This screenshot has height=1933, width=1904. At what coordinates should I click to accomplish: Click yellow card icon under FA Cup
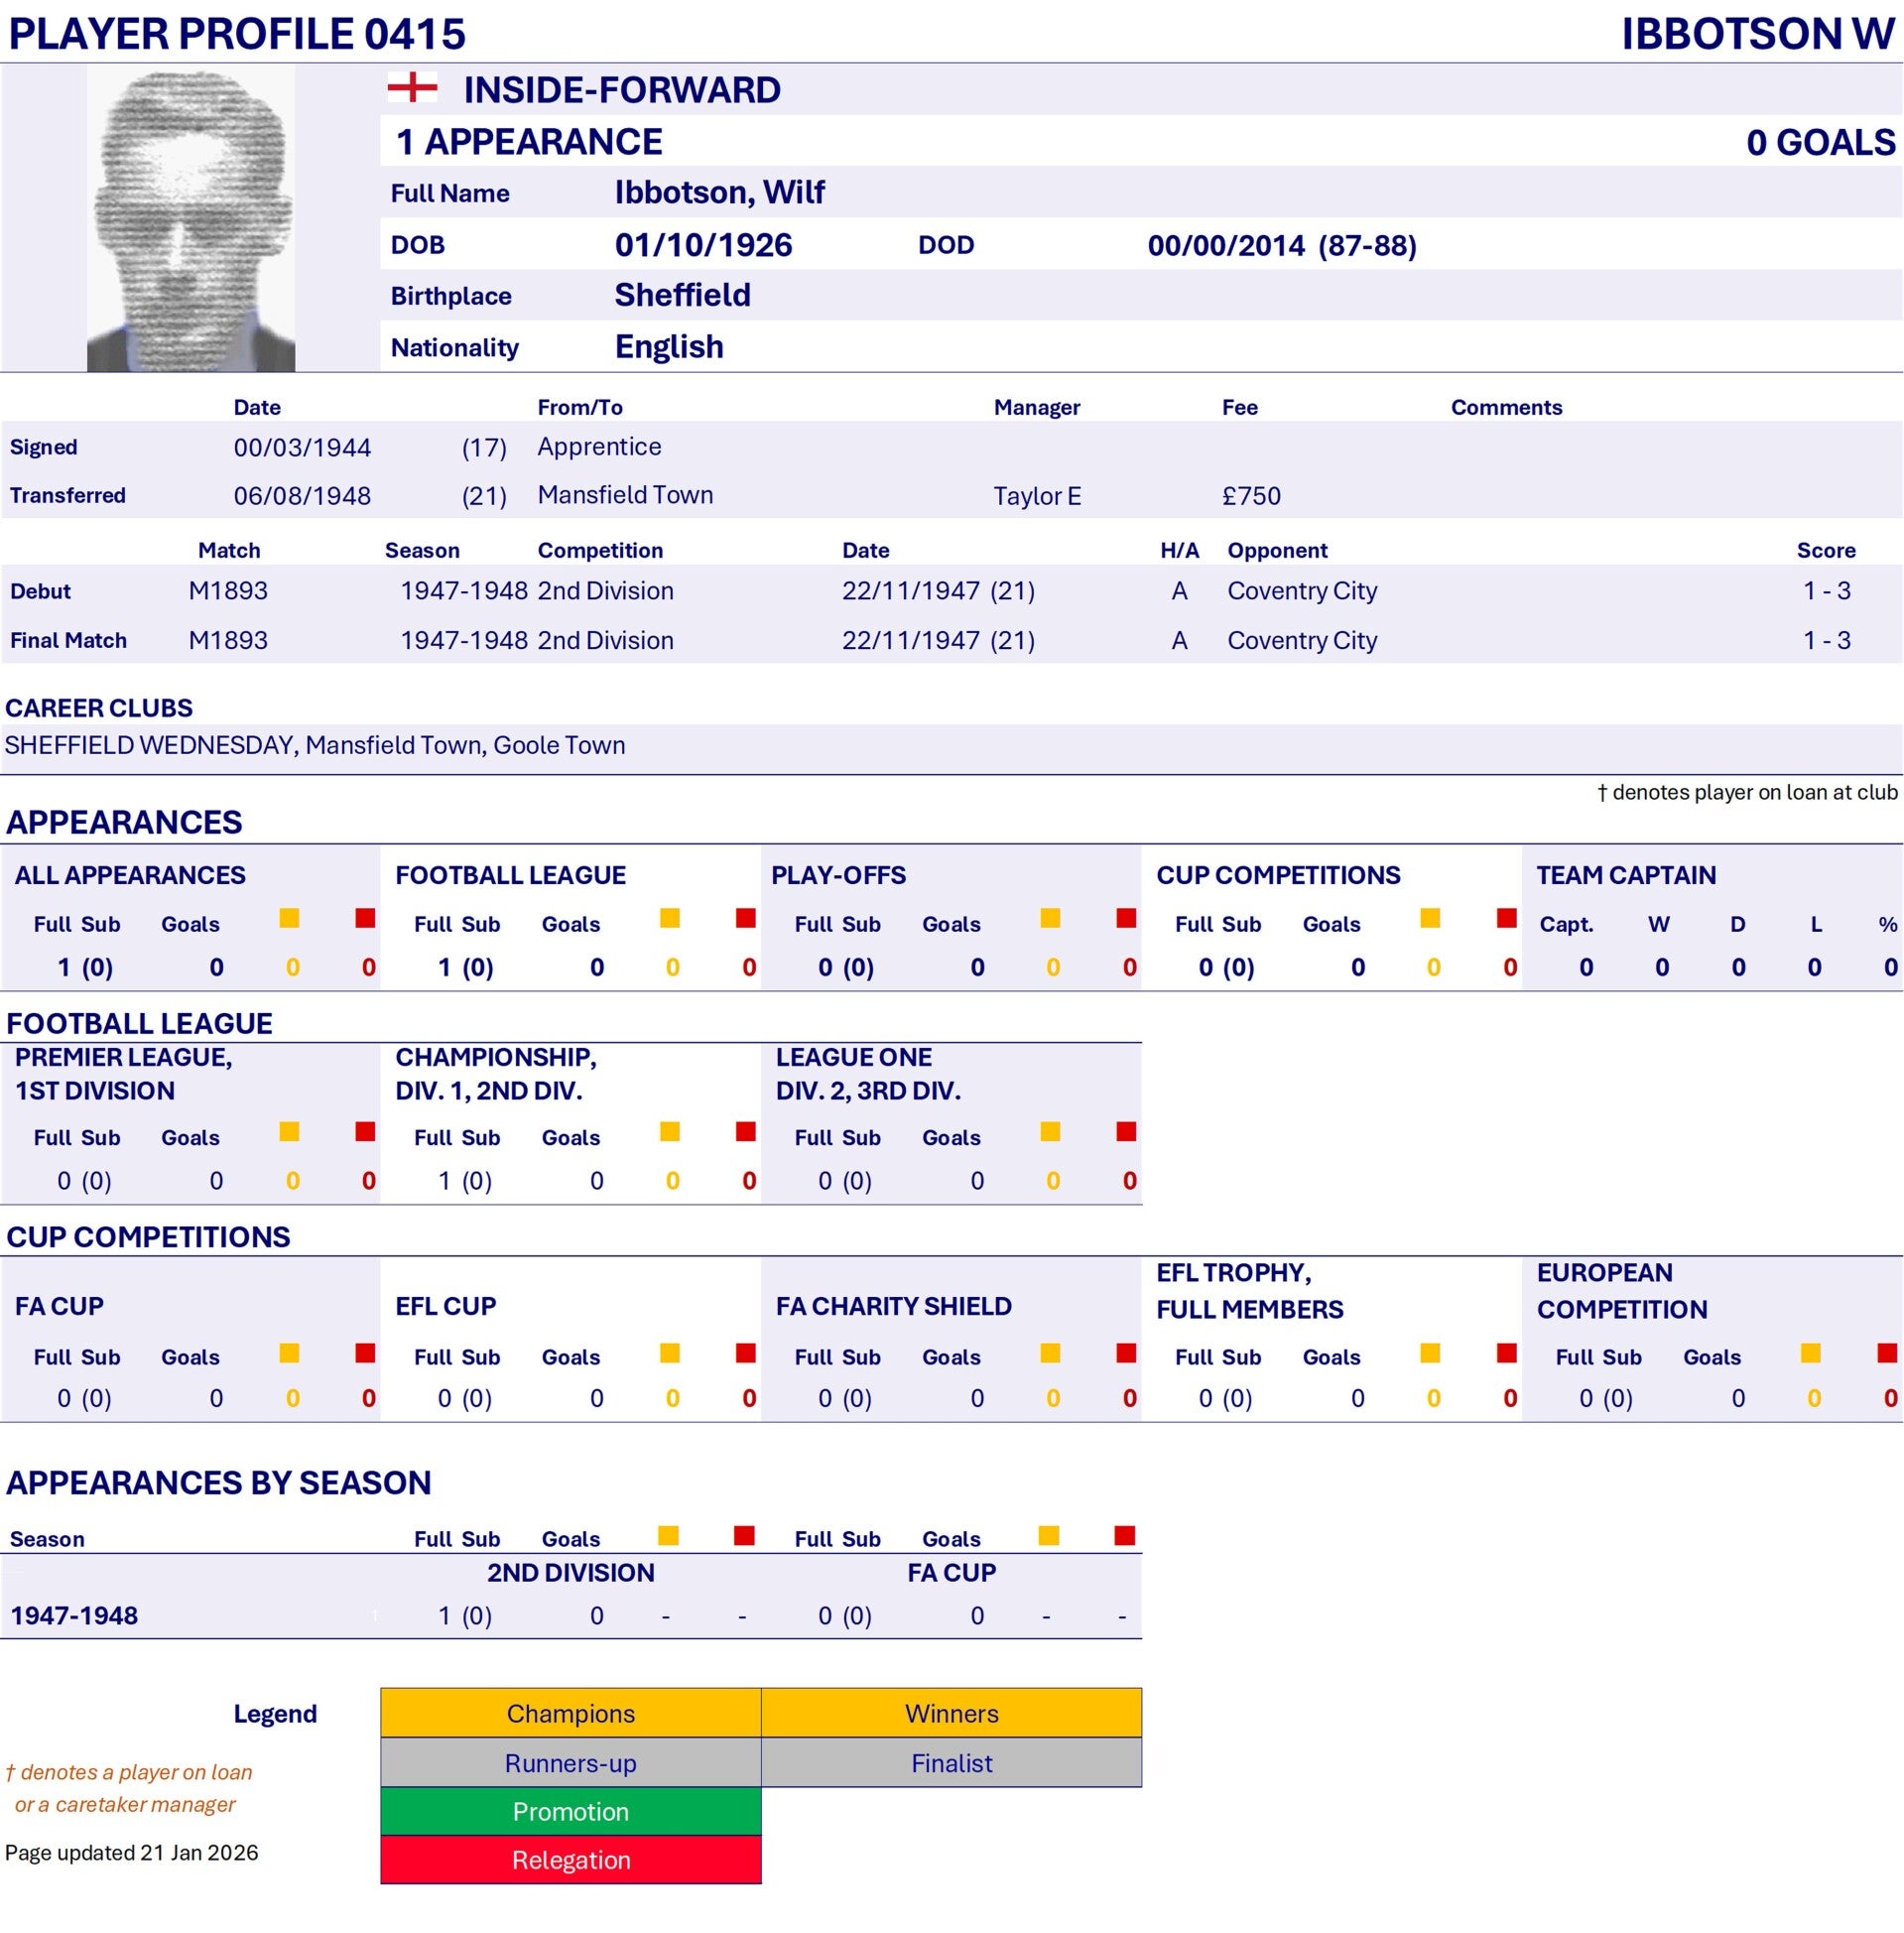289,1353
